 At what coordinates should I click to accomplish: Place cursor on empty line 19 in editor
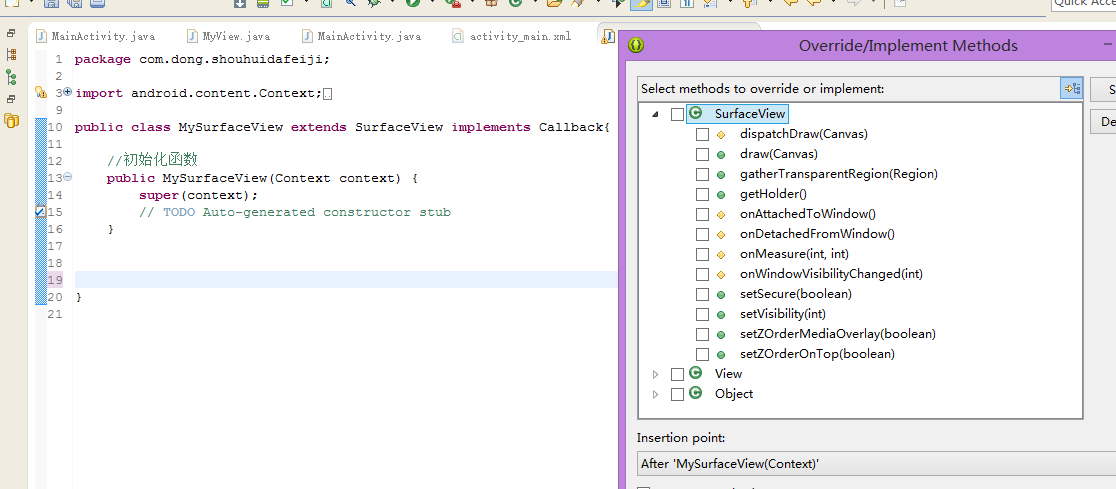pos(345,280)
